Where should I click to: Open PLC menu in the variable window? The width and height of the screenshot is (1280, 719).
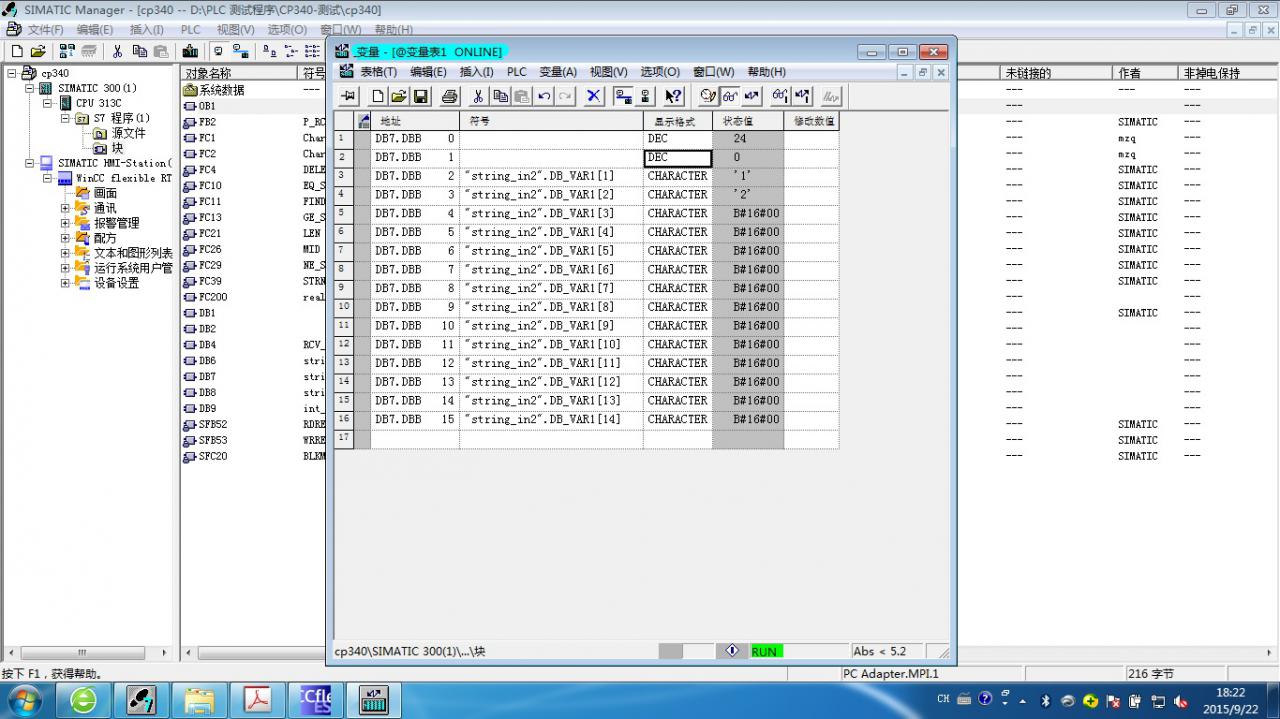pyautogui.click(x=516, y=72)
